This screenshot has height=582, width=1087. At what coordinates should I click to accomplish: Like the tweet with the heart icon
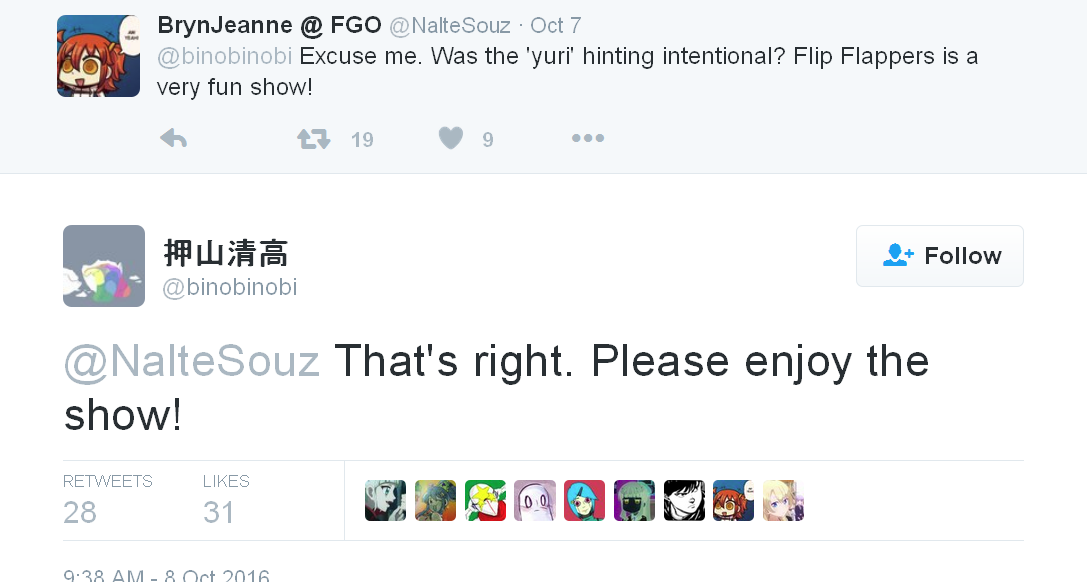[x=451, y=139]
